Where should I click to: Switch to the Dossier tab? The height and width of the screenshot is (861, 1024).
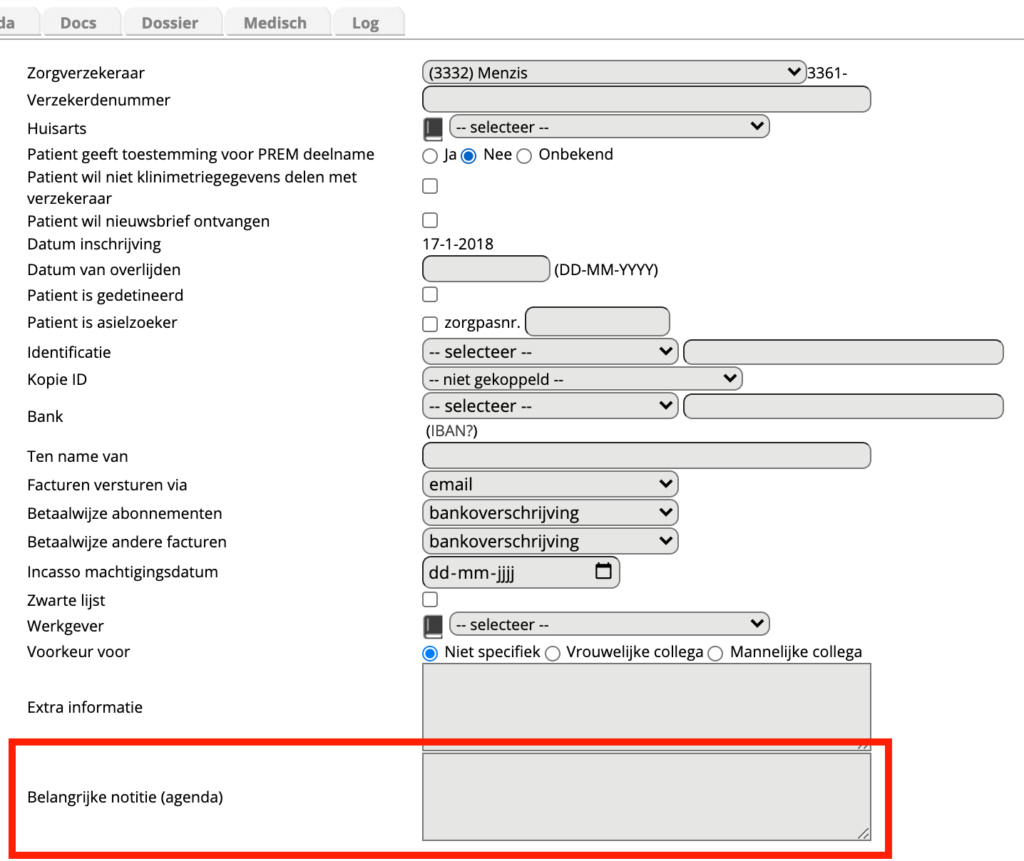170,22
